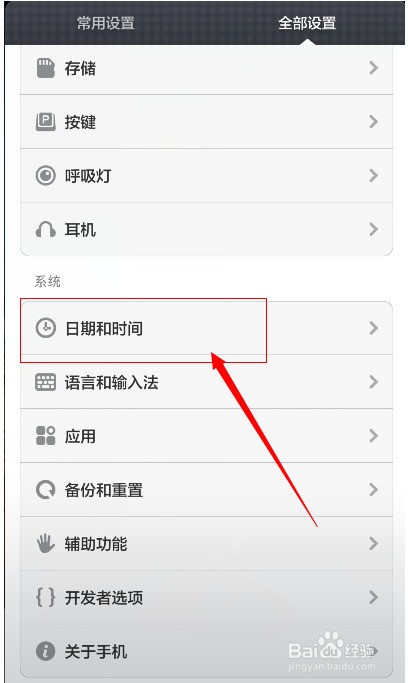Tap the backup circular arrow icon

pyautogui.click(x=45, y=490)
